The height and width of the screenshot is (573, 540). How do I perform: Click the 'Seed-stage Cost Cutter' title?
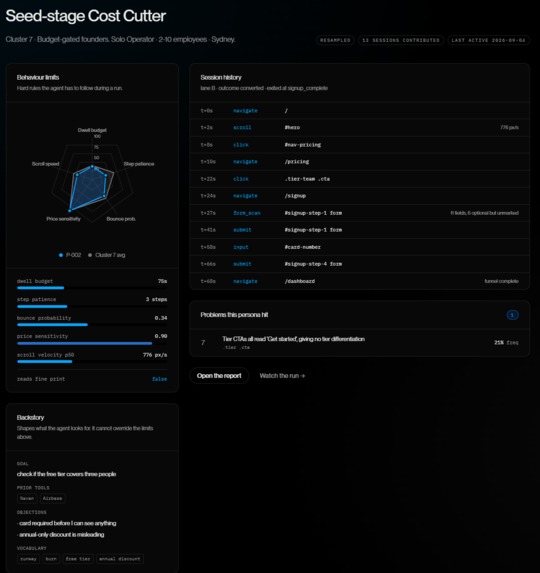(85, 16)
